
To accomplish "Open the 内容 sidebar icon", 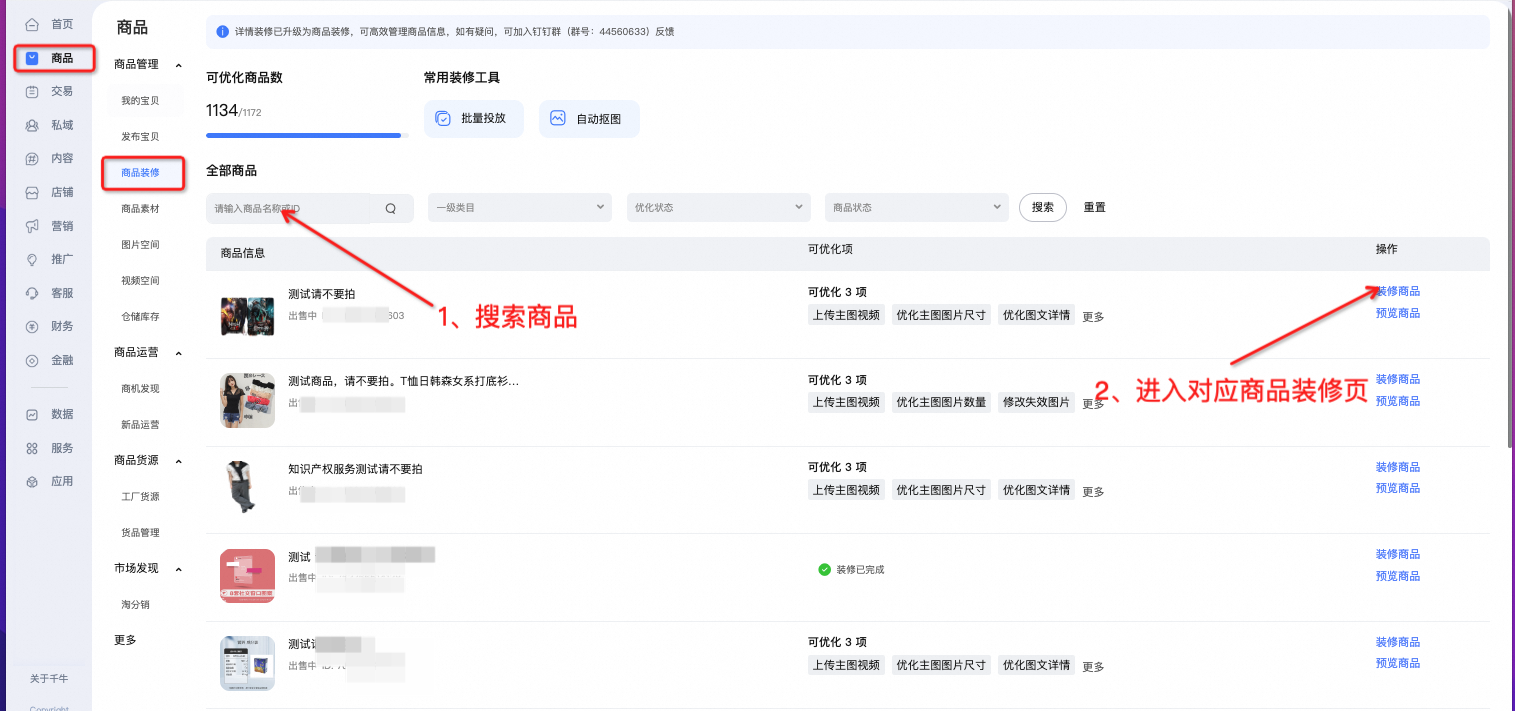I will [x=32, y=158].
